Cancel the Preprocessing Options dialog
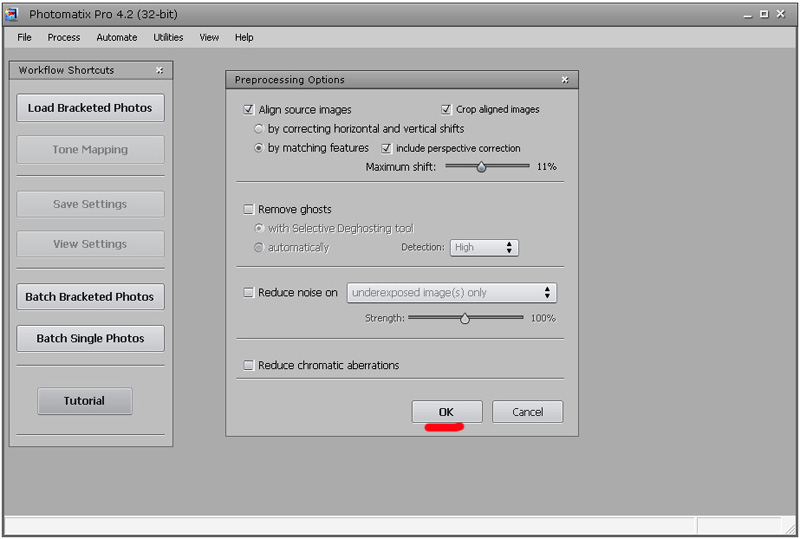The width and height of the screenshot is (800, 539). pos(528,412)
